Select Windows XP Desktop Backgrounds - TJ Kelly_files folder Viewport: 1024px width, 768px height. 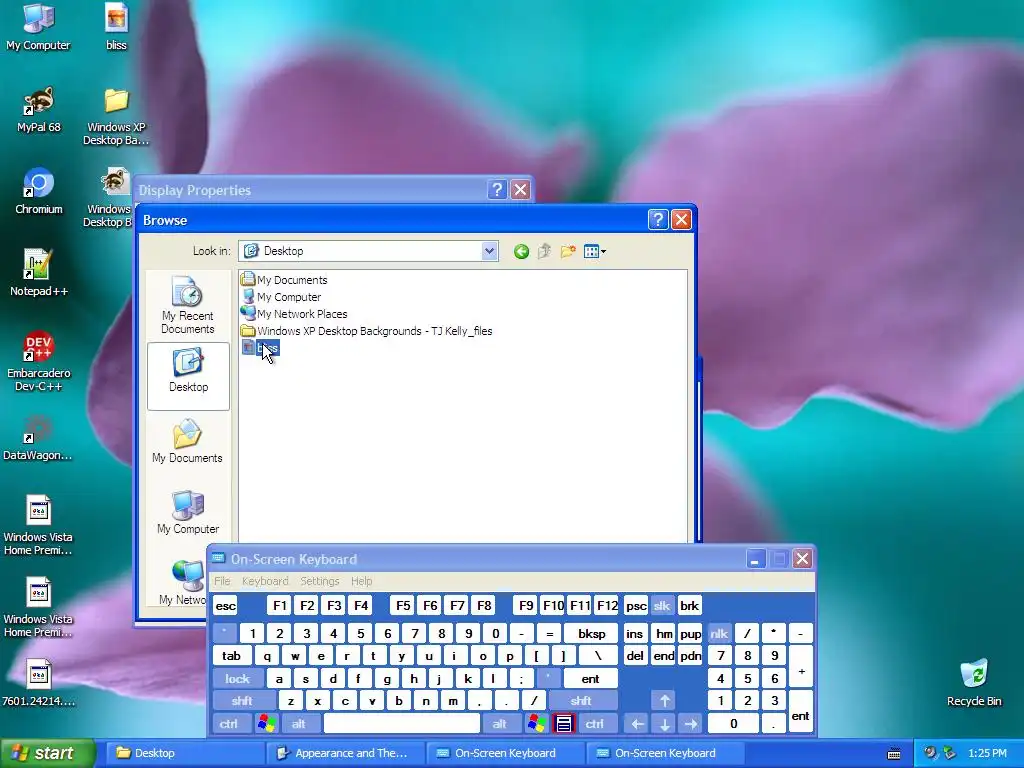(x=366, y=330)
